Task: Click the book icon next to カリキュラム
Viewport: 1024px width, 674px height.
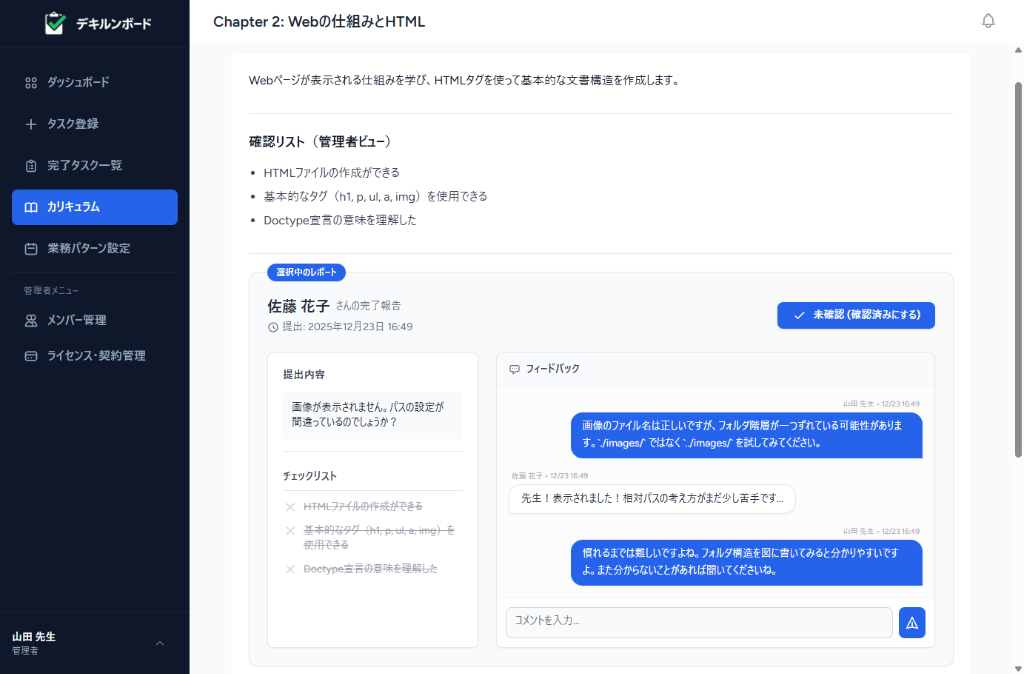Action: [31, 207]
